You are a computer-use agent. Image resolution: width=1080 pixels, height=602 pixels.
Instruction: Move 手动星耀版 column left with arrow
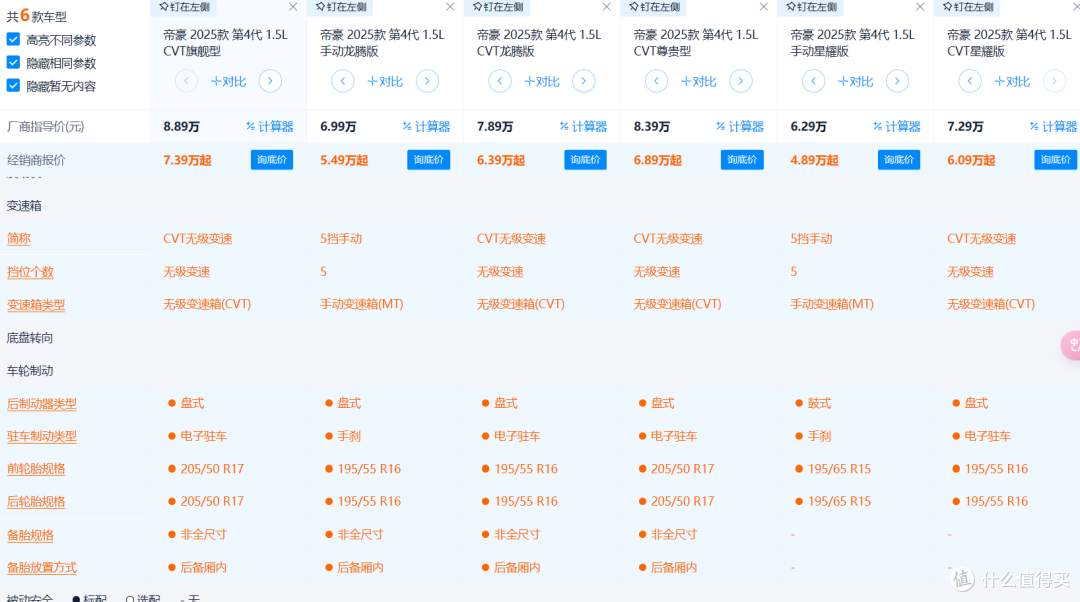pyautogui.click(x=813, y=81)
